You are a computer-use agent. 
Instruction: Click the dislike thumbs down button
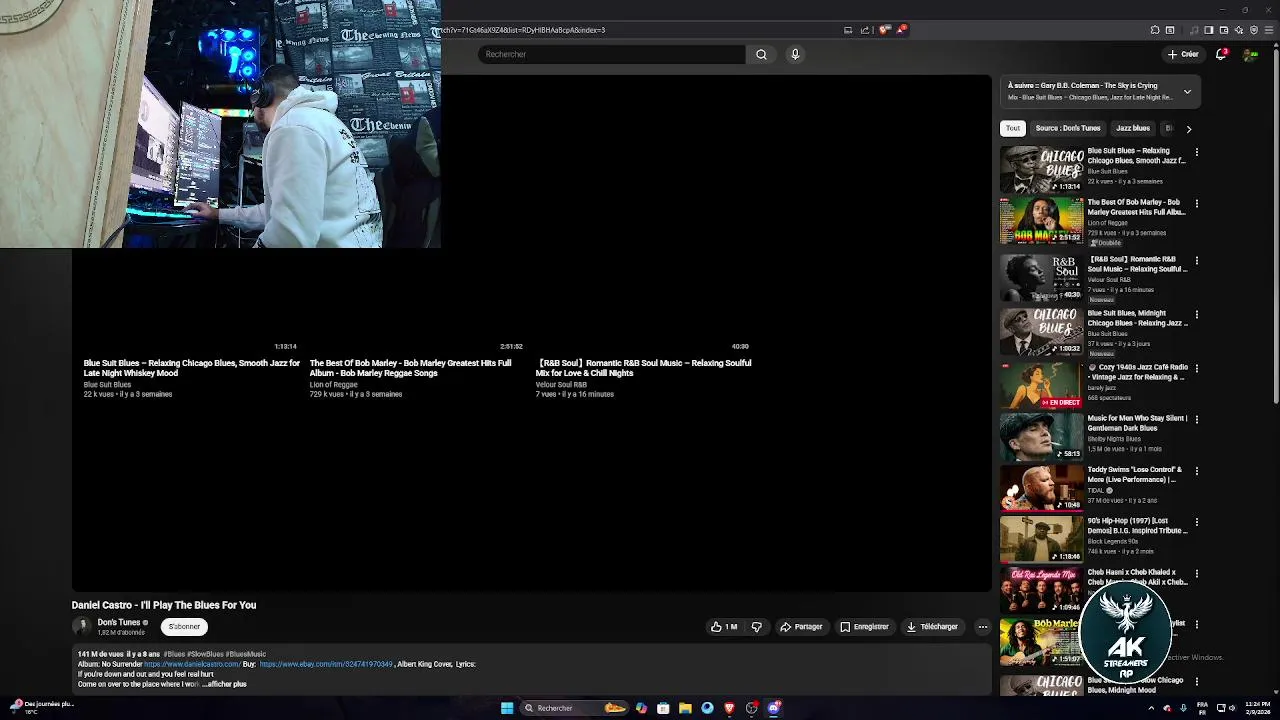pyautogui.click(x=756, y=627)
